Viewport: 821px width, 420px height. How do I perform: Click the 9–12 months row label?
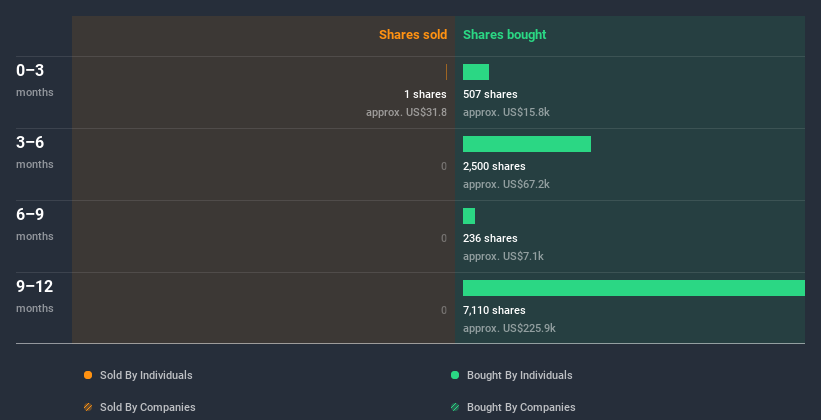pos(35,296)
